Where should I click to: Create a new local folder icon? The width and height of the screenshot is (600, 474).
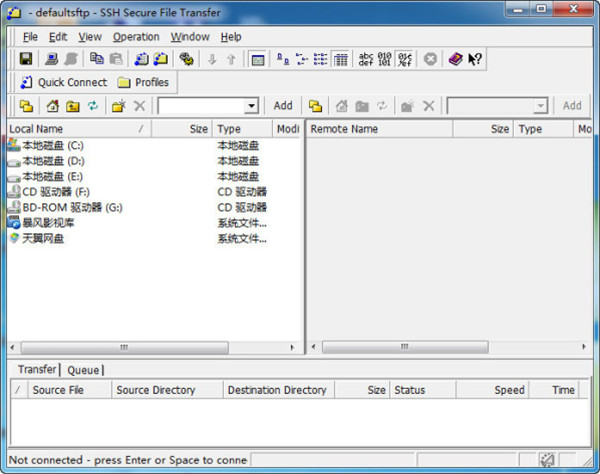pyautogui.click(x=119, y=106)
